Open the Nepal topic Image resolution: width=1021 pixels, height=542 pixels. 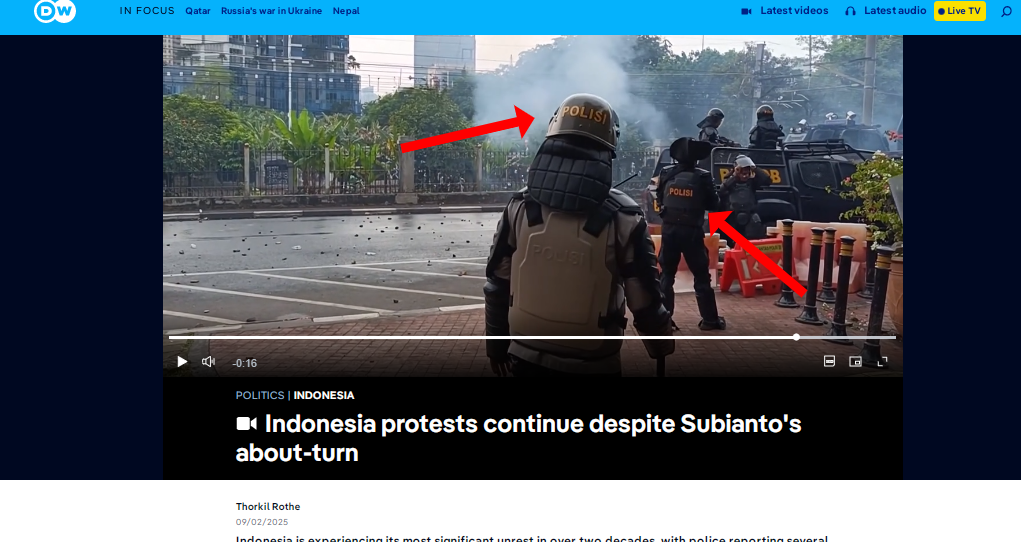[346, 11]
